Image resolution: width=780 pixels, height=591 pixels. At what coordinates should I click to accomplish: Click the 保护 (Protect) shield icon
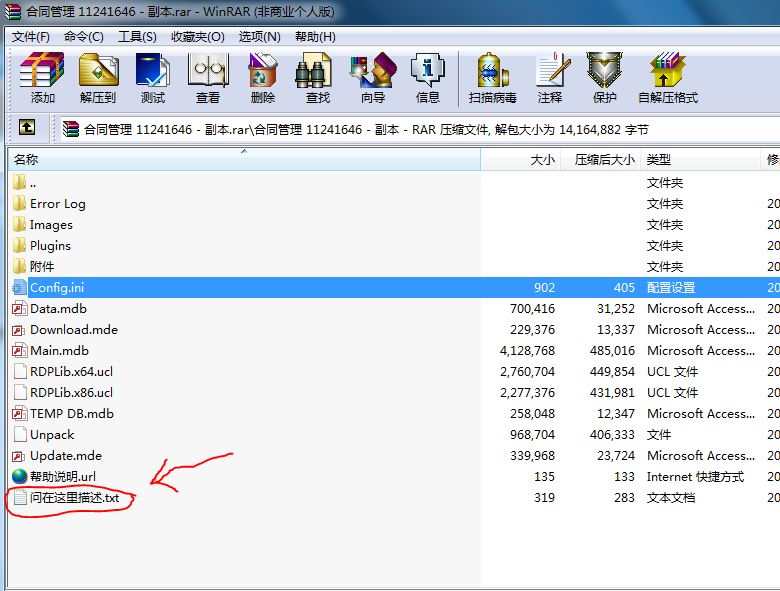(604, 70)
